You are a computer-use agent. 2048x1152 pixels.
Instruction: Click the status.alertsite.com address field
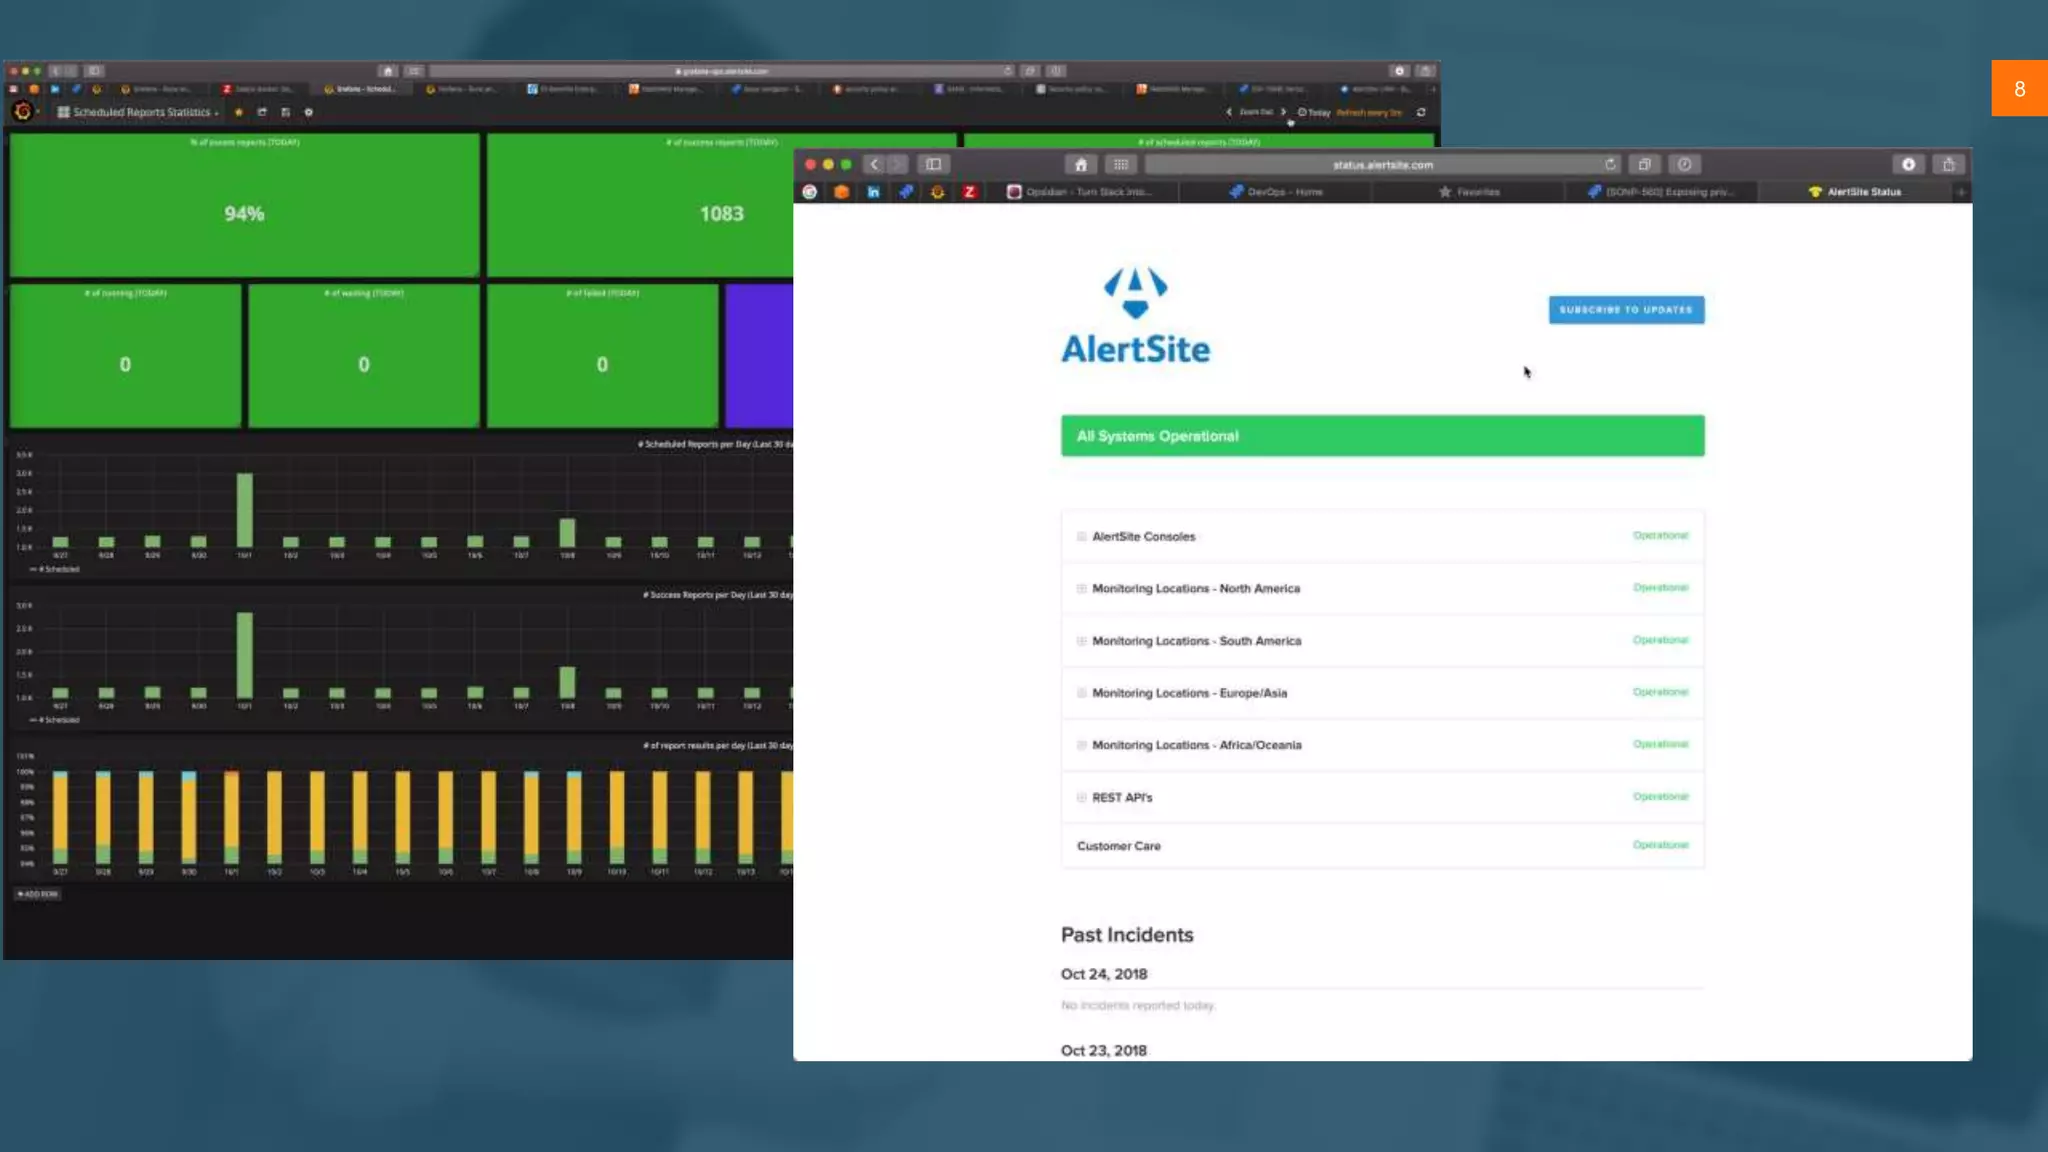coord(1381,165)
